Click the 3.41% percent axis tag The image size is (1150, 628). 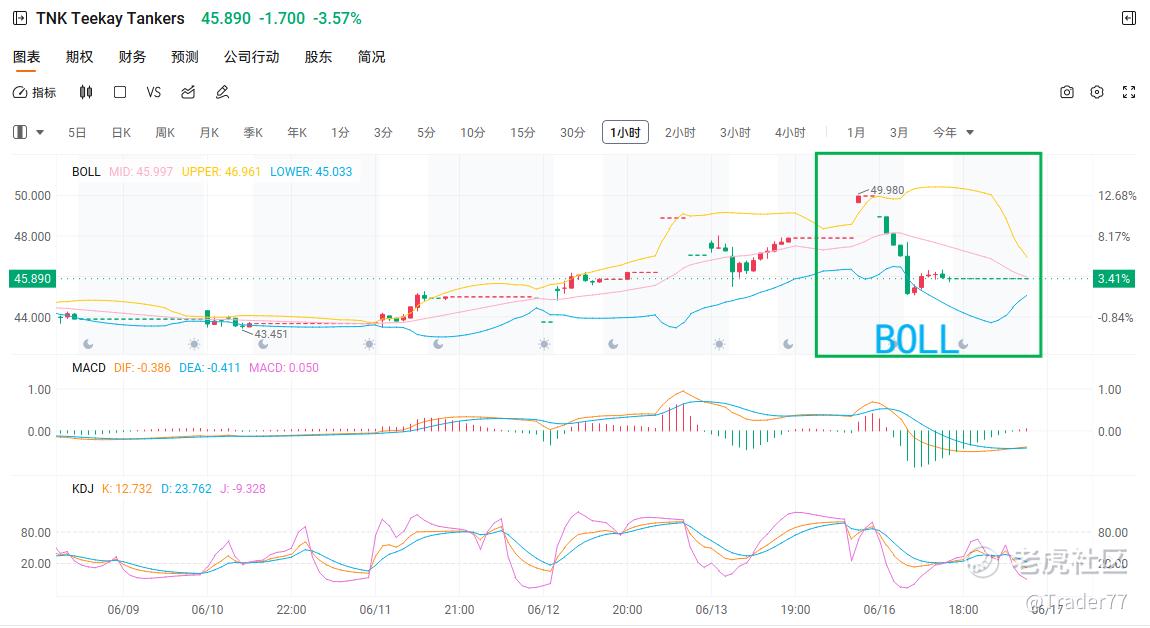tap(1115, 279)
